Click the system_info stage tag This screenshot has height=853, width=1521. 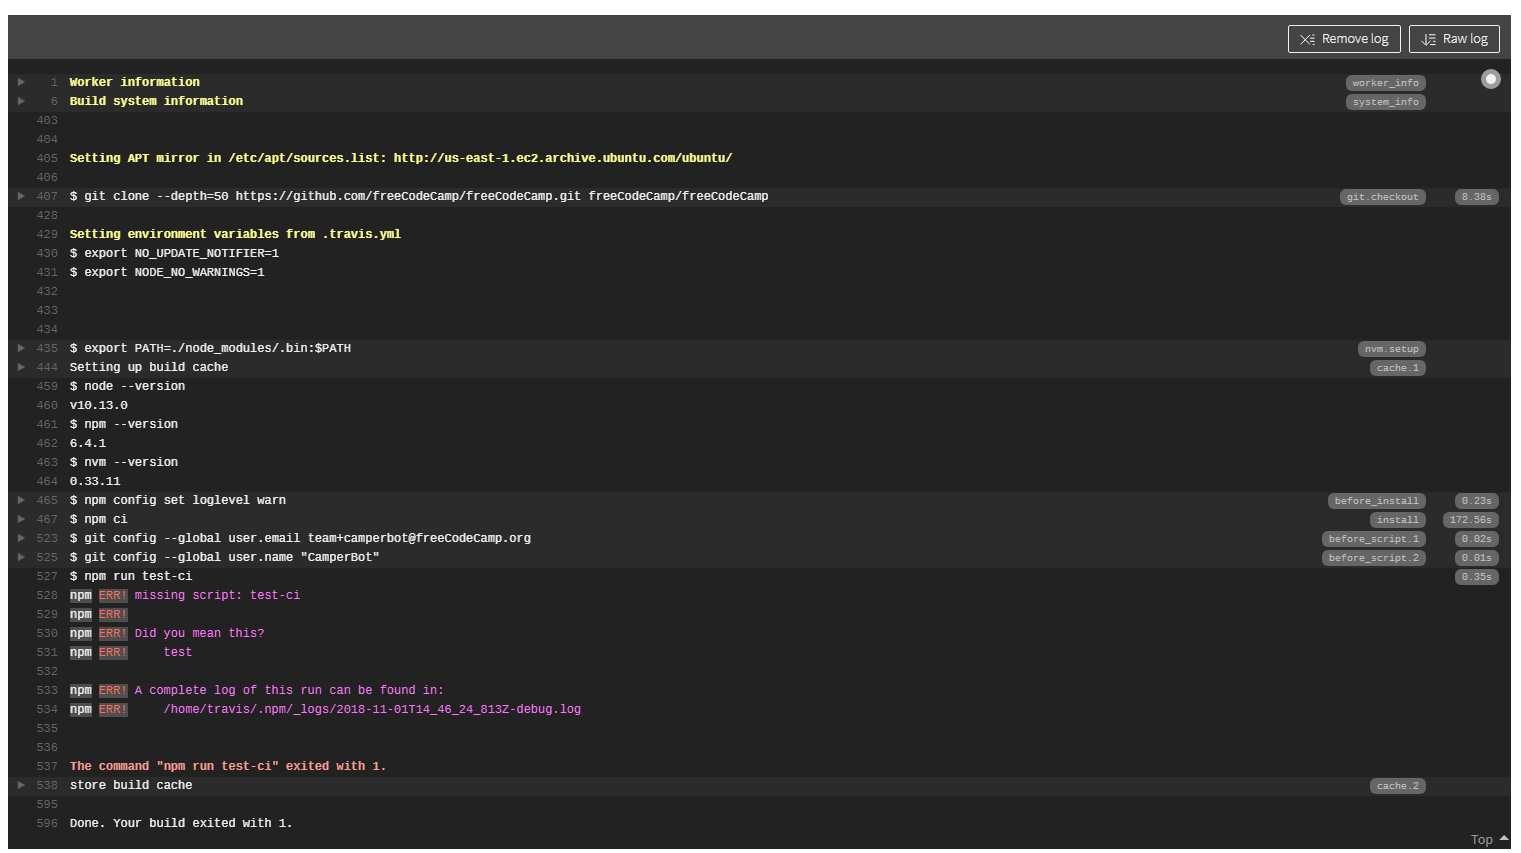pyautogui.click(x=1385, y=101)
